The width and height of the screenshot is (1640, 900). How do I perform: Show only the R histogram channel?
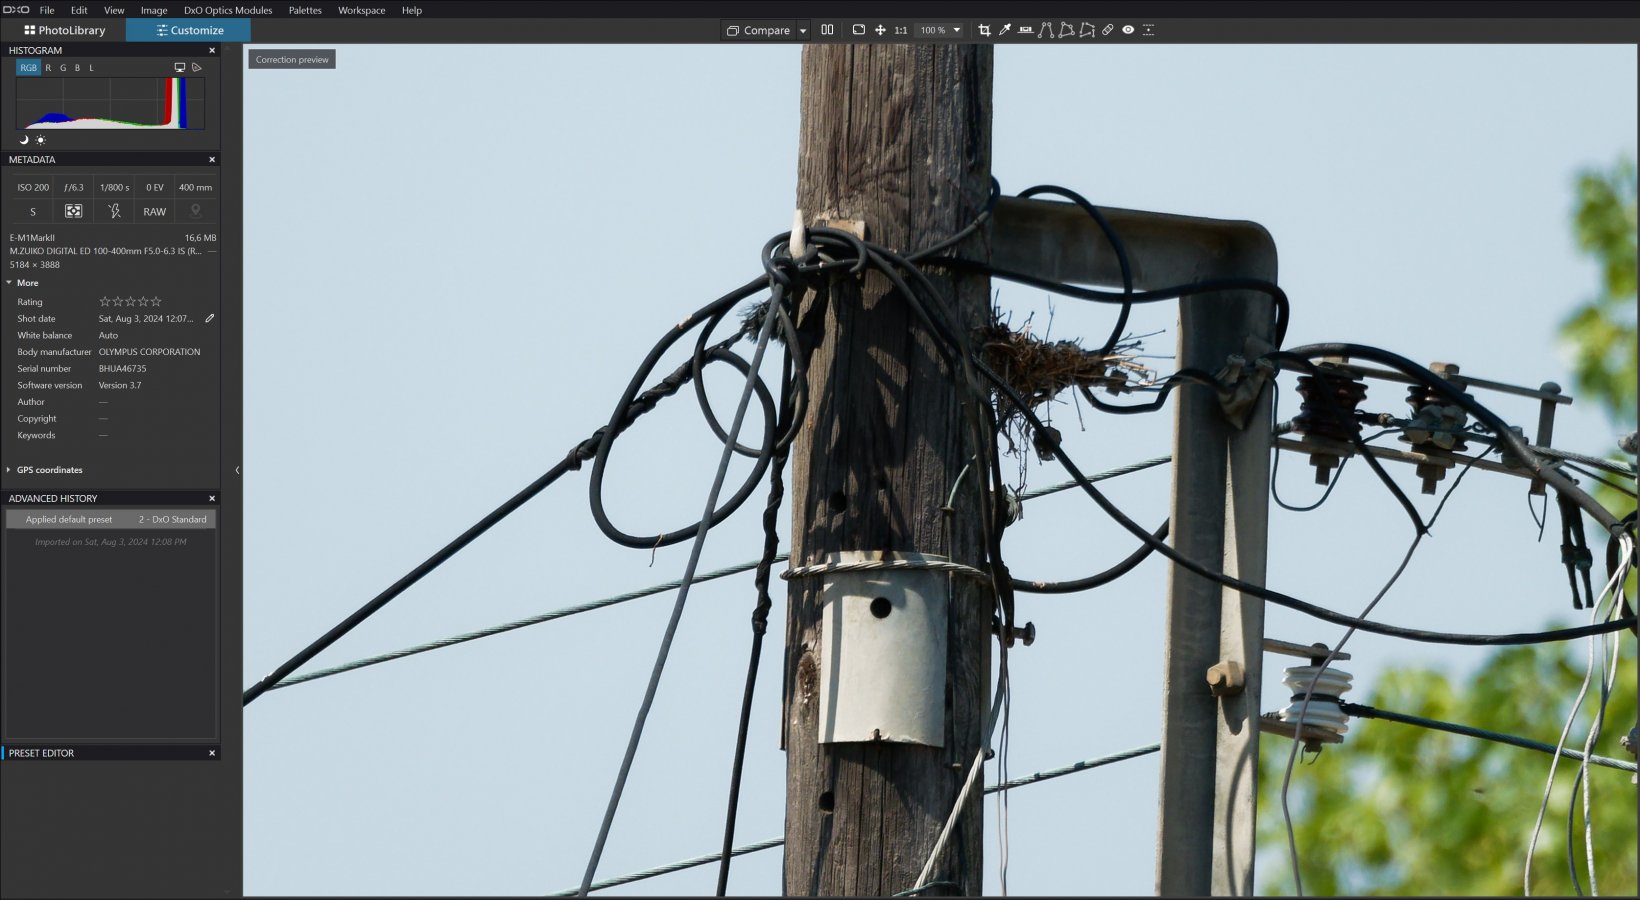point(48,68)
